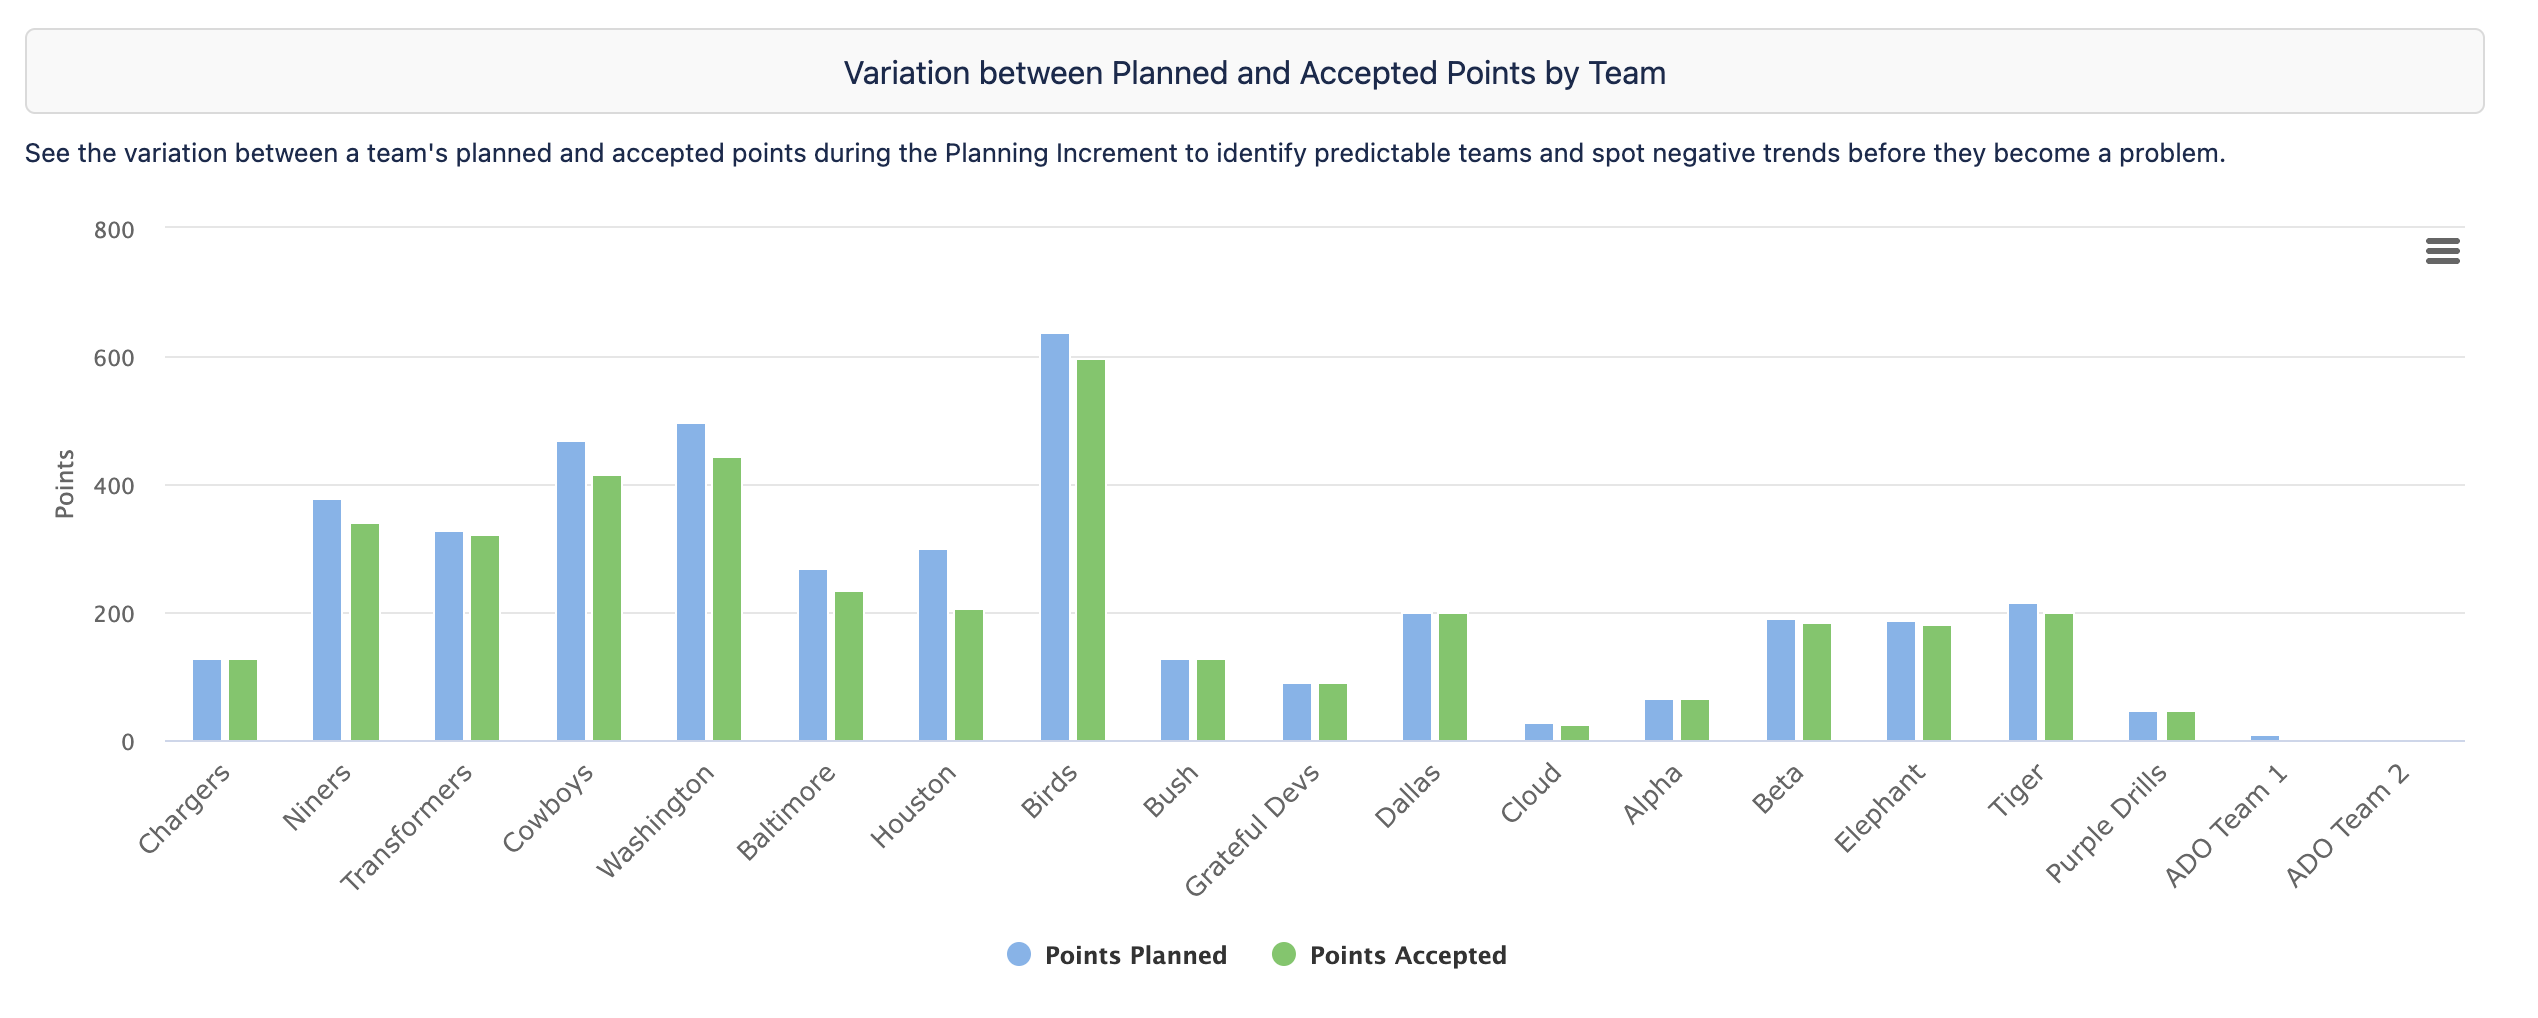
Task: Select the Dallas accepted points bar
Action: [x=1453, y=677]
